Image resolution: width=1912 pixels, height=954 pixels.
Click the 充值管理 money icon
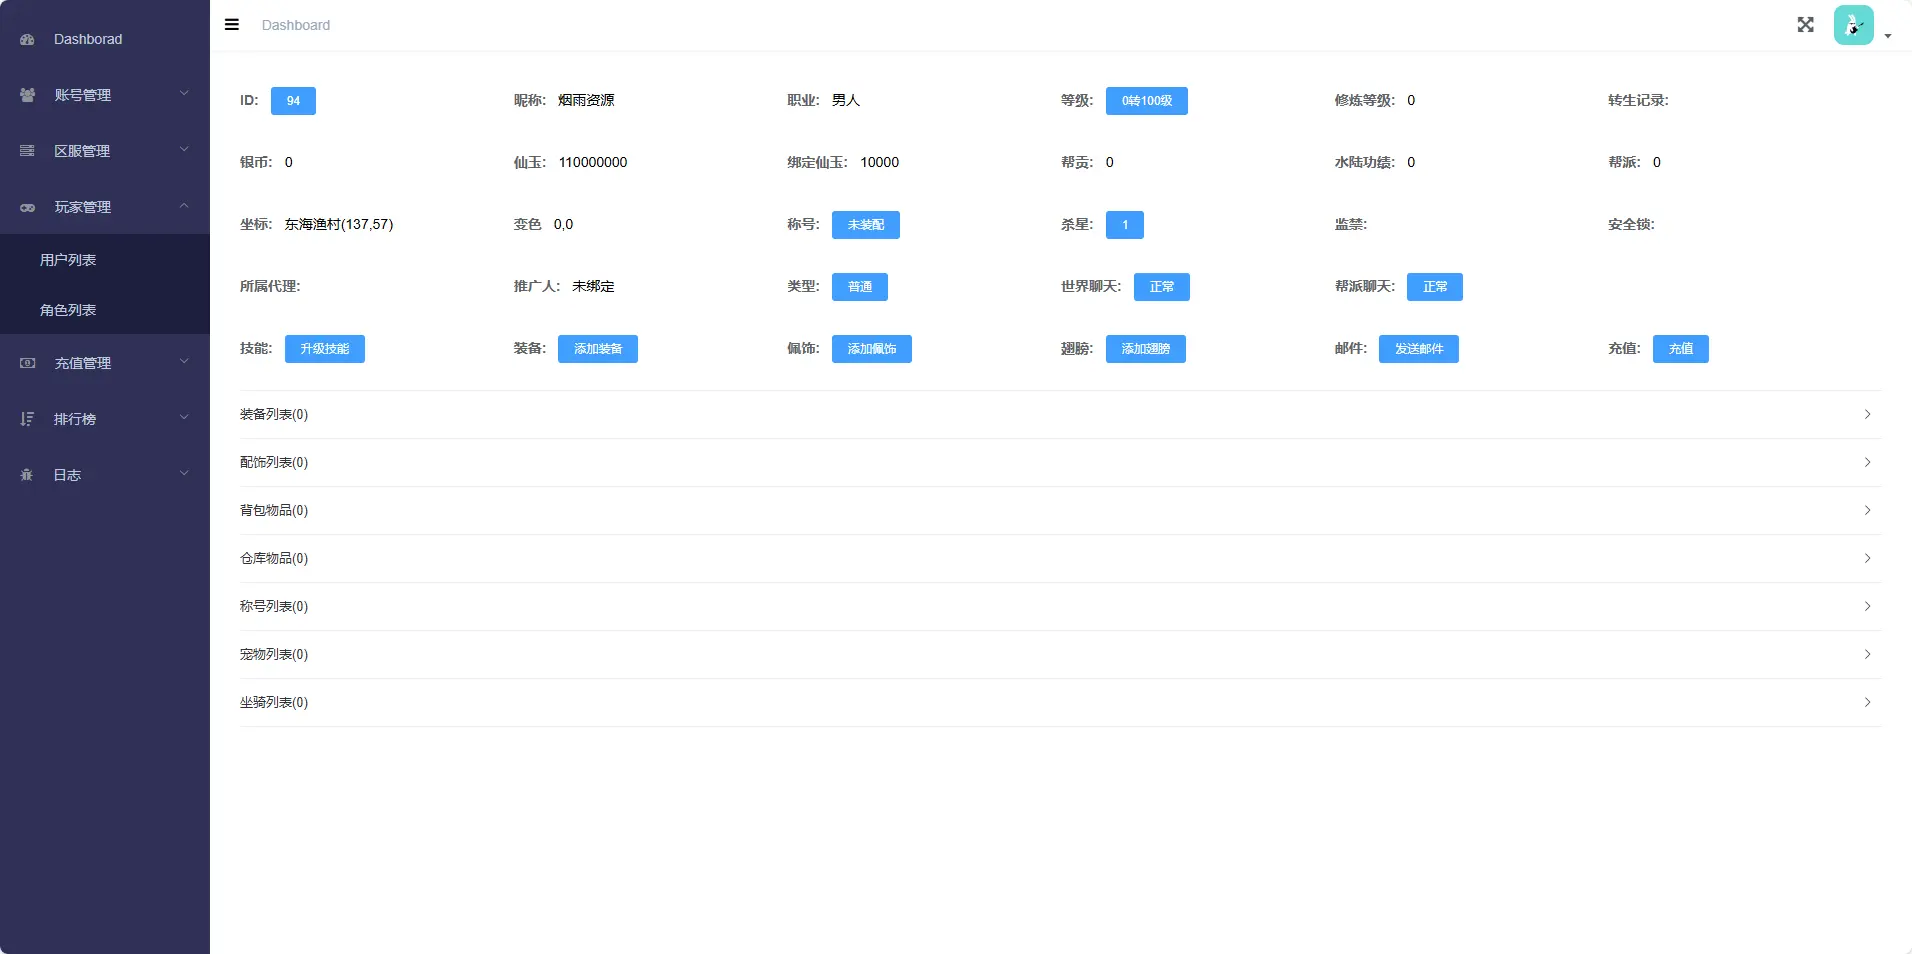(x=28, y=363)
